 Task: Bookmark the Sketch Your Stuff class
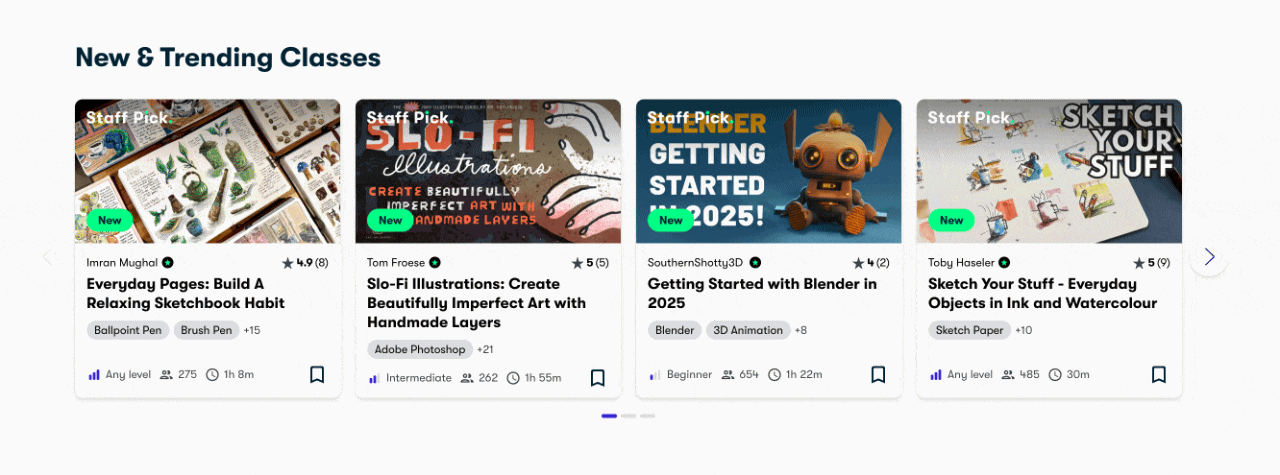[x=1159, y=375]
